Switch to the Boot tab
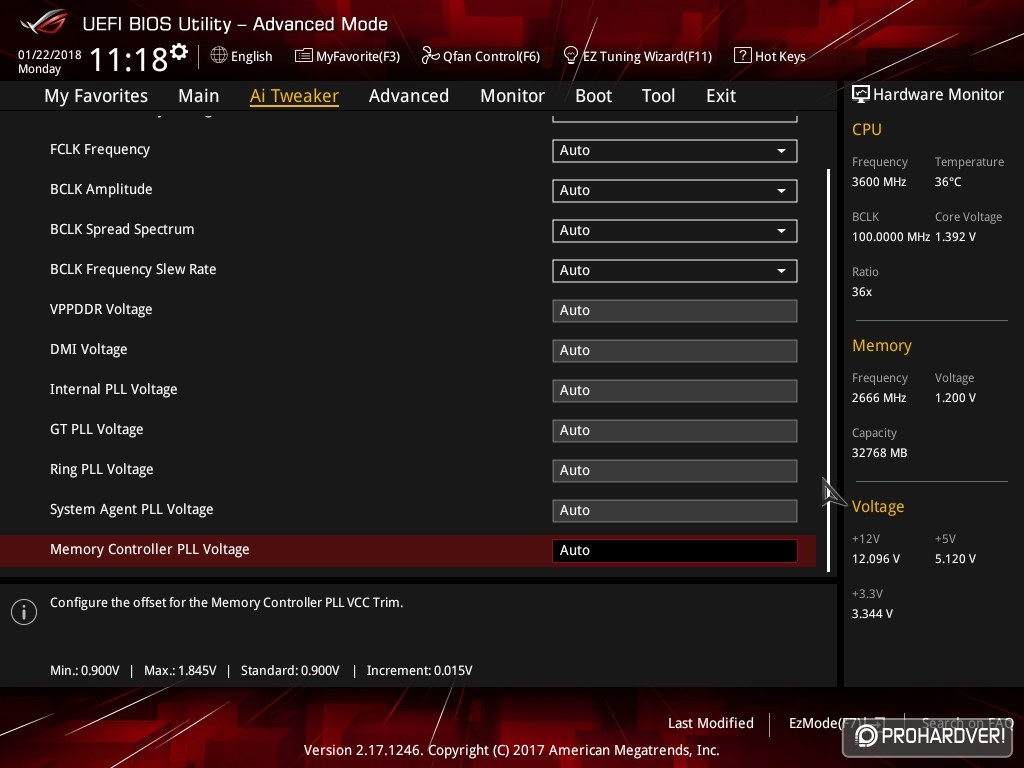 pos(594,96)
